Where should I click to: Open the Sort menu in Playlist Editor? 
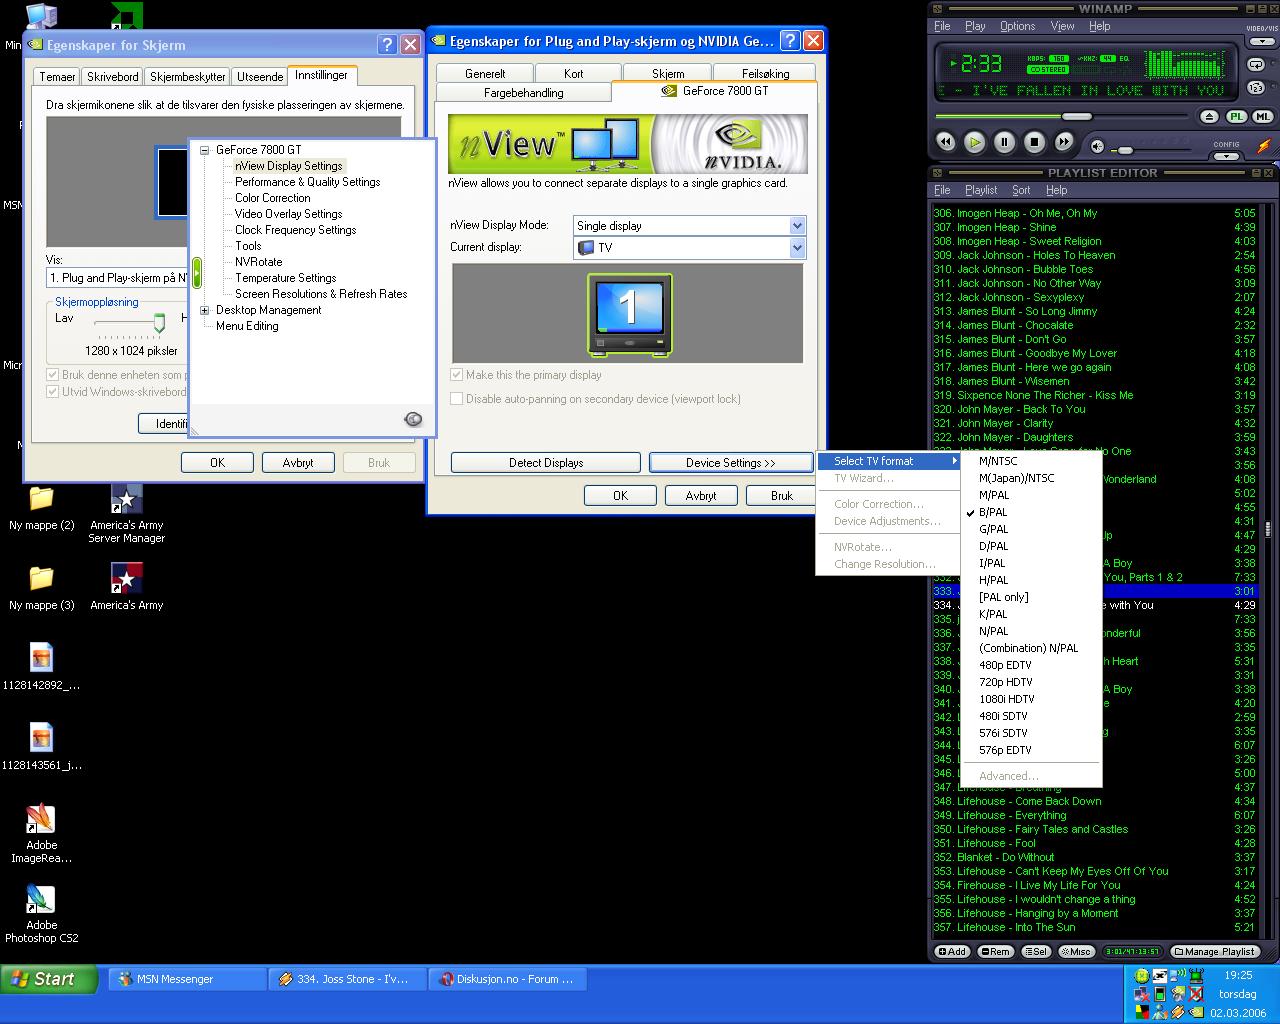pos(1021,190)
